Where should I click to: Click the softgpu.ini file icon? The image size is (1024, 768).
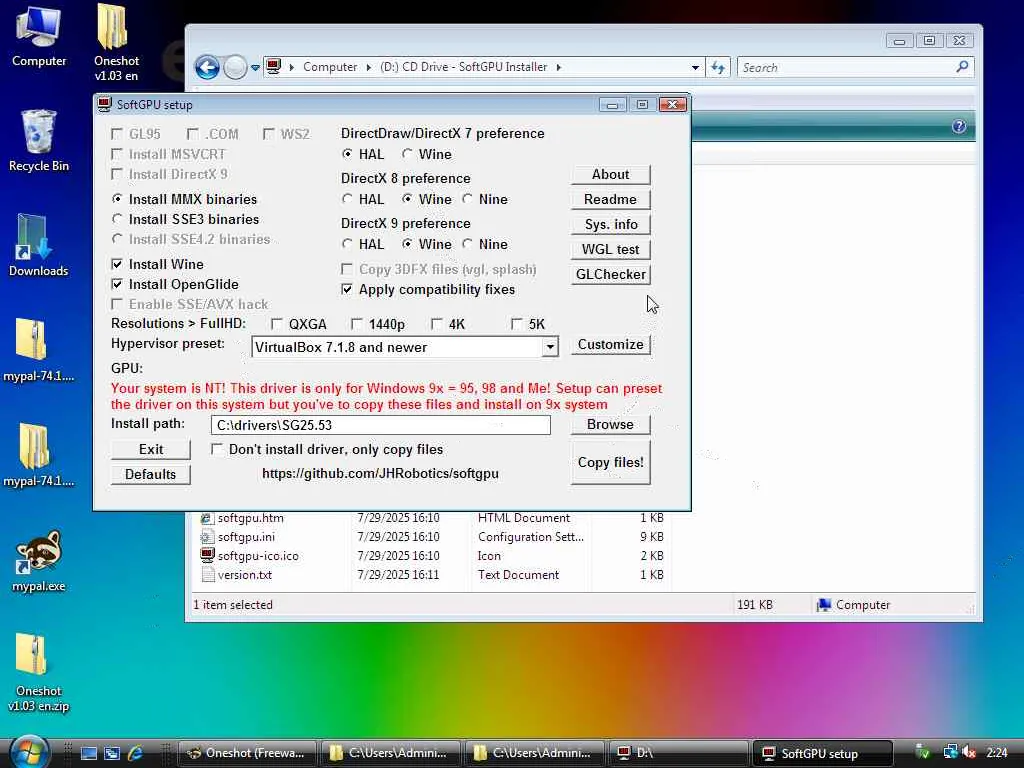coord(207,537)
